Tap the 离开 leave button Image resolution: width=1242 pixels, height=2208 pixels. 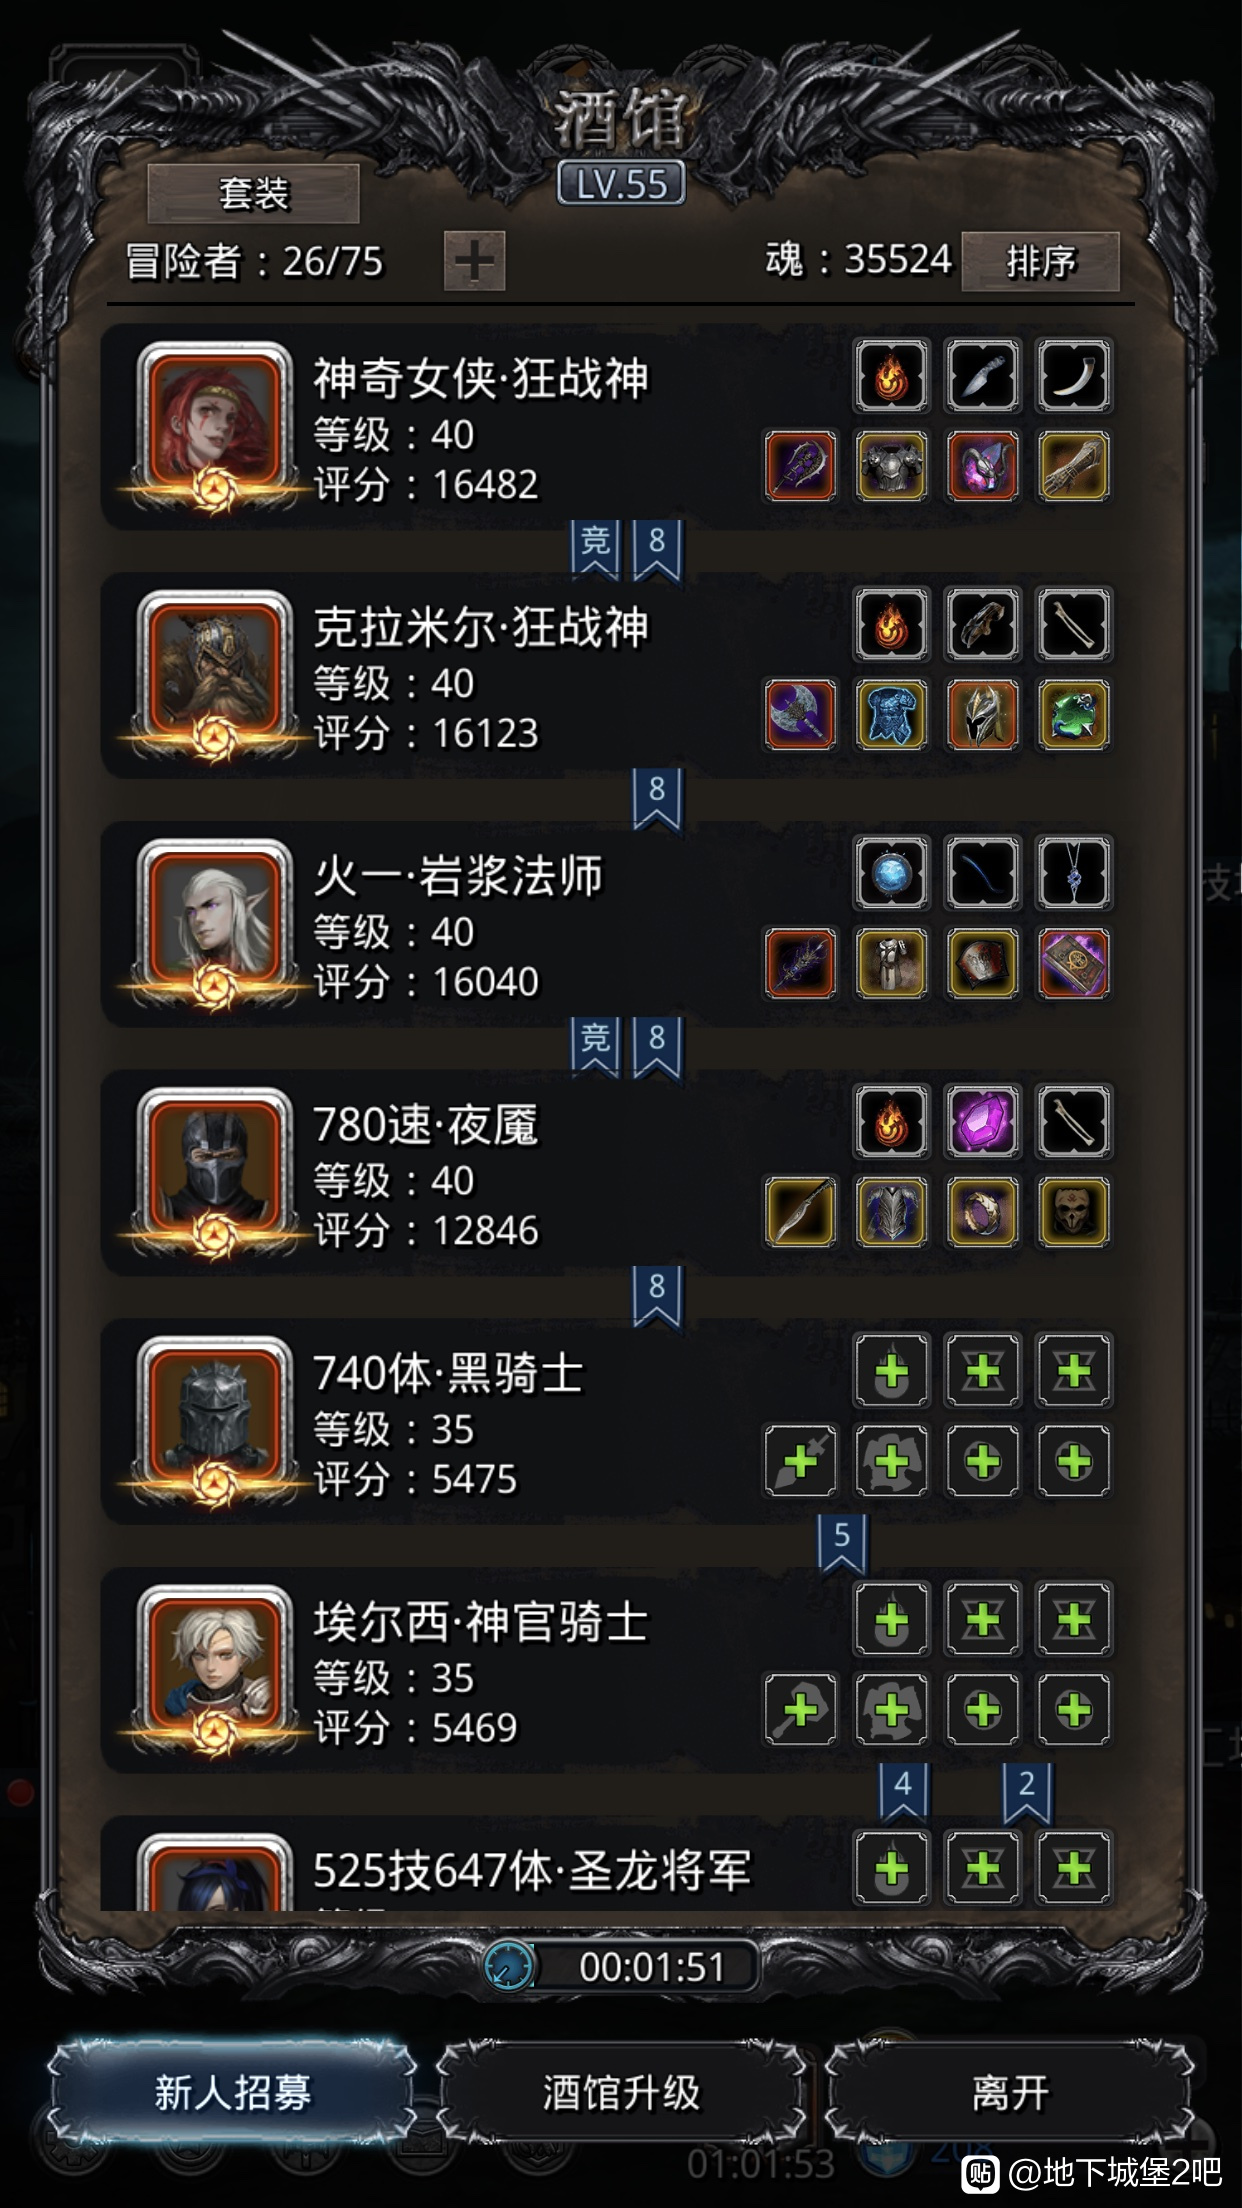tap(1010, 2092)
